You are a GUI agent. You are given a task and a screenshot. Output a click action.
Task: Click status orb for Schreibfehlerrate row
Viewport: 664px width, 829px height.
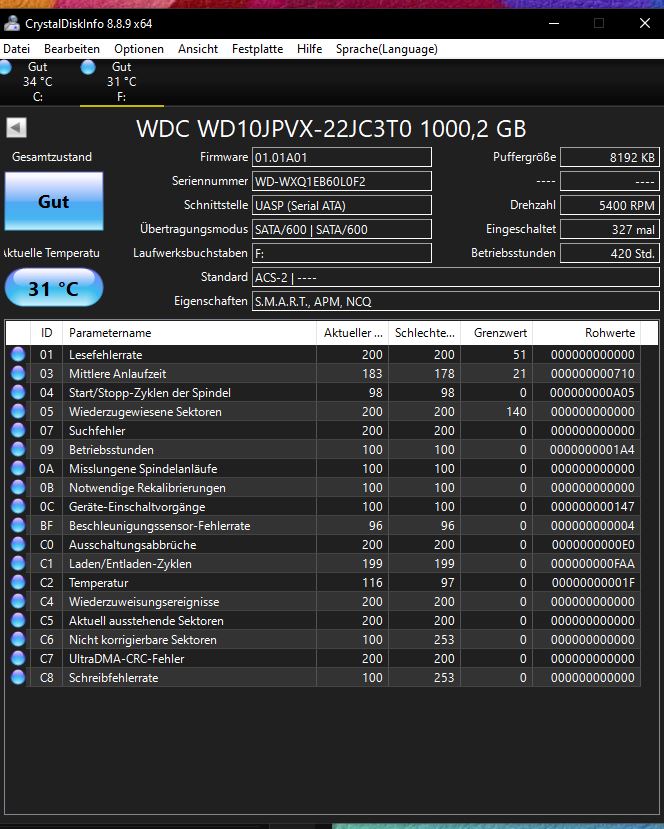tap(18, 678)
